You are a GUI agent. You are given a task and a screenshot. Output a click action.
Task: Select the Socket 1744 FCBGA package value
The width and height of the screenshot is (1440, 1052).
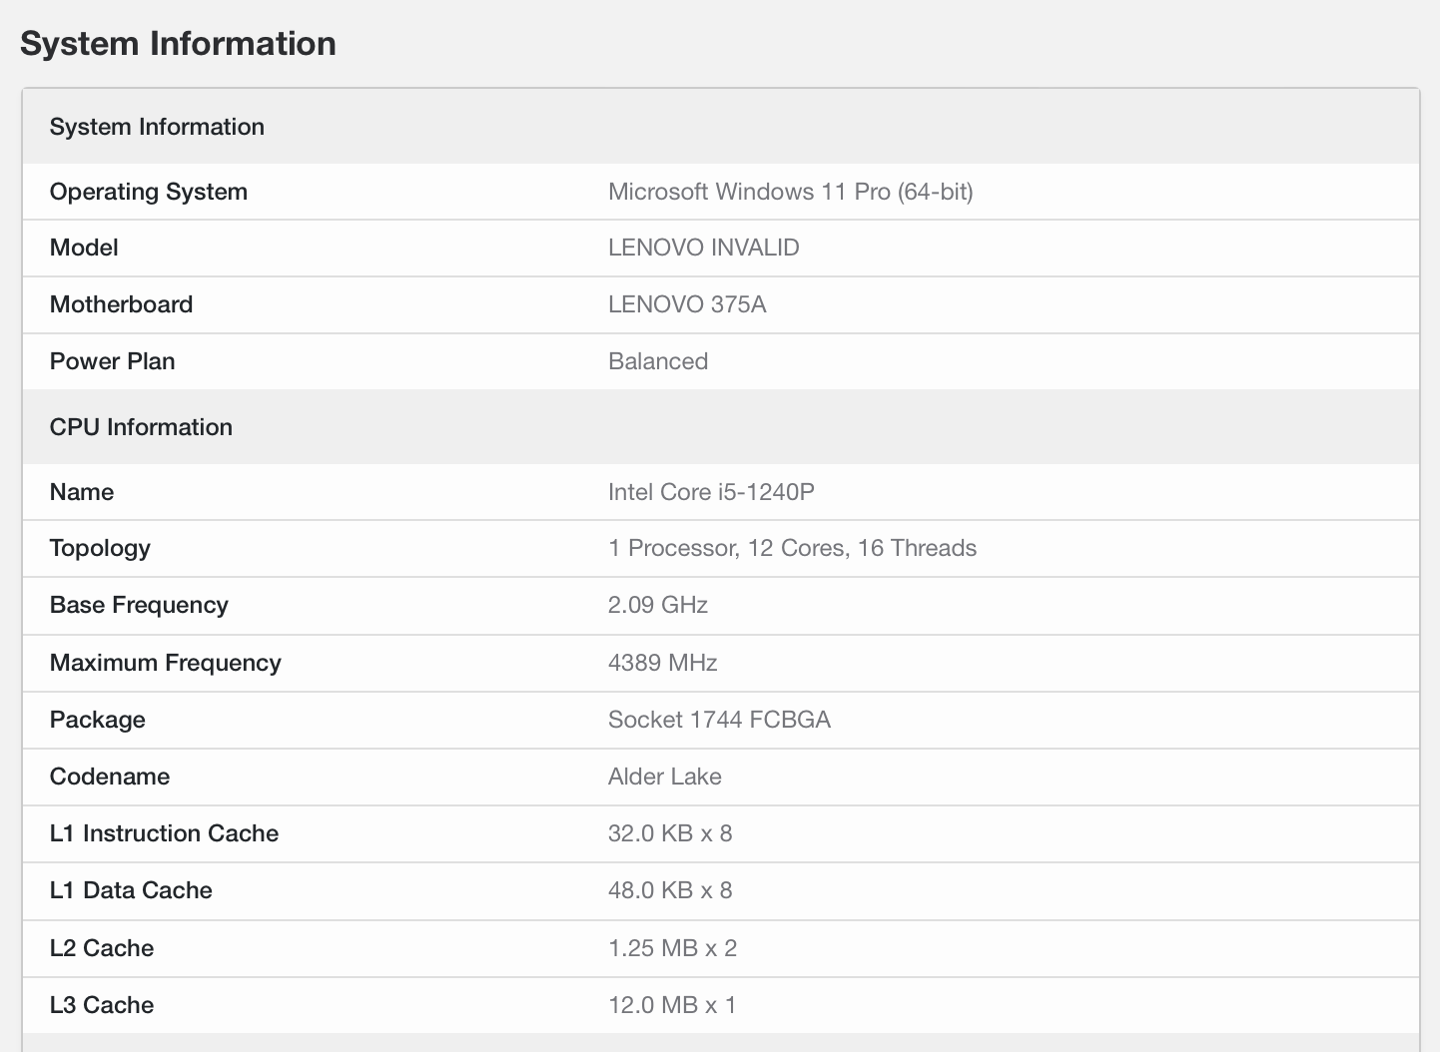(719, 720)
